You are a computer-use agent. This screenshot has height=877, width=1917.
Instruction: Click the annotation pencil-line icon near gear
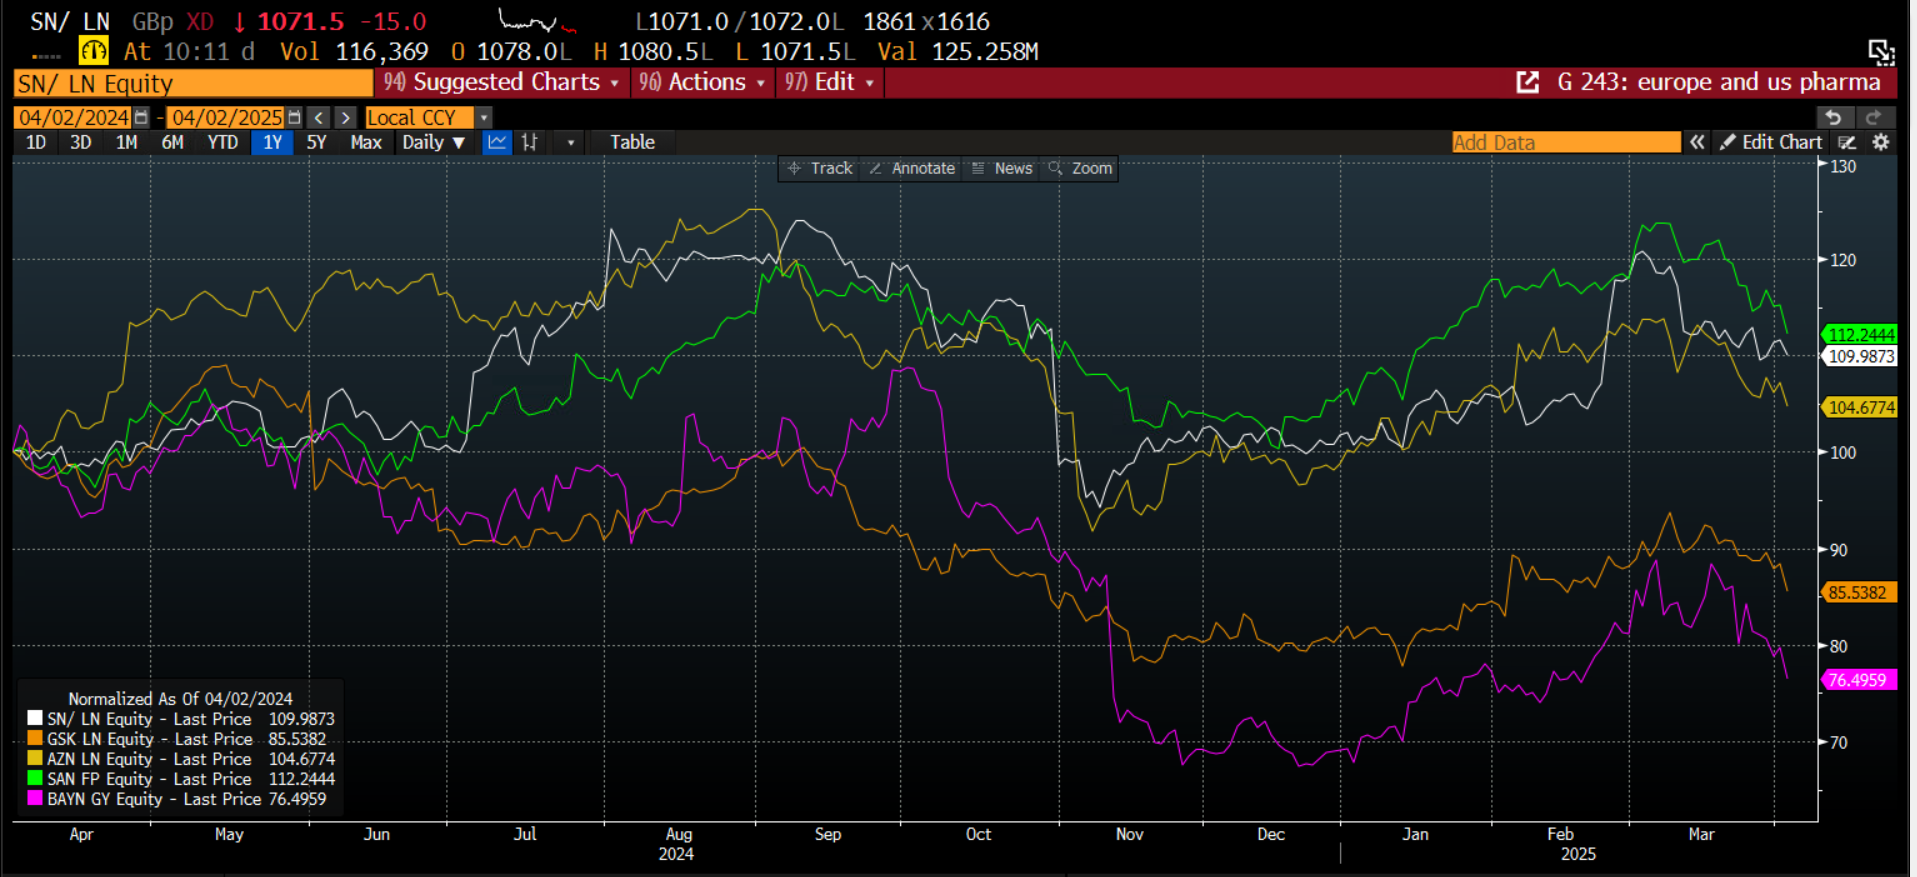pyautogui.click(x=1847, y=143)
